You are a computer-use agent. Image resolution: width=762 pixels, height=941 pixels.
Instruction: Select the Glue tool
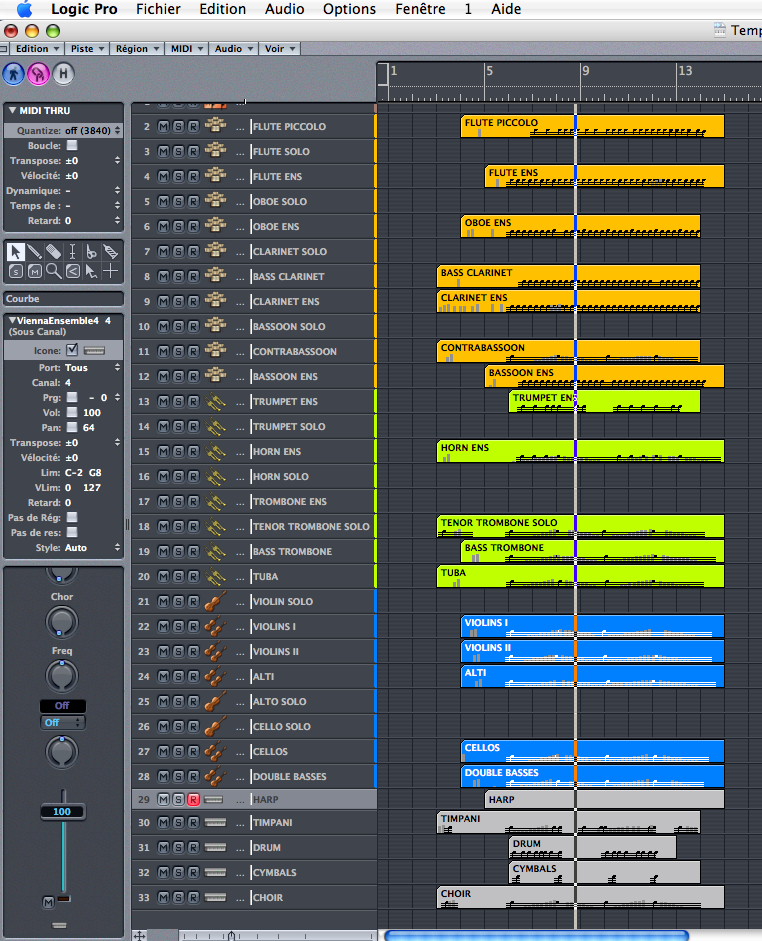[110, 252]
